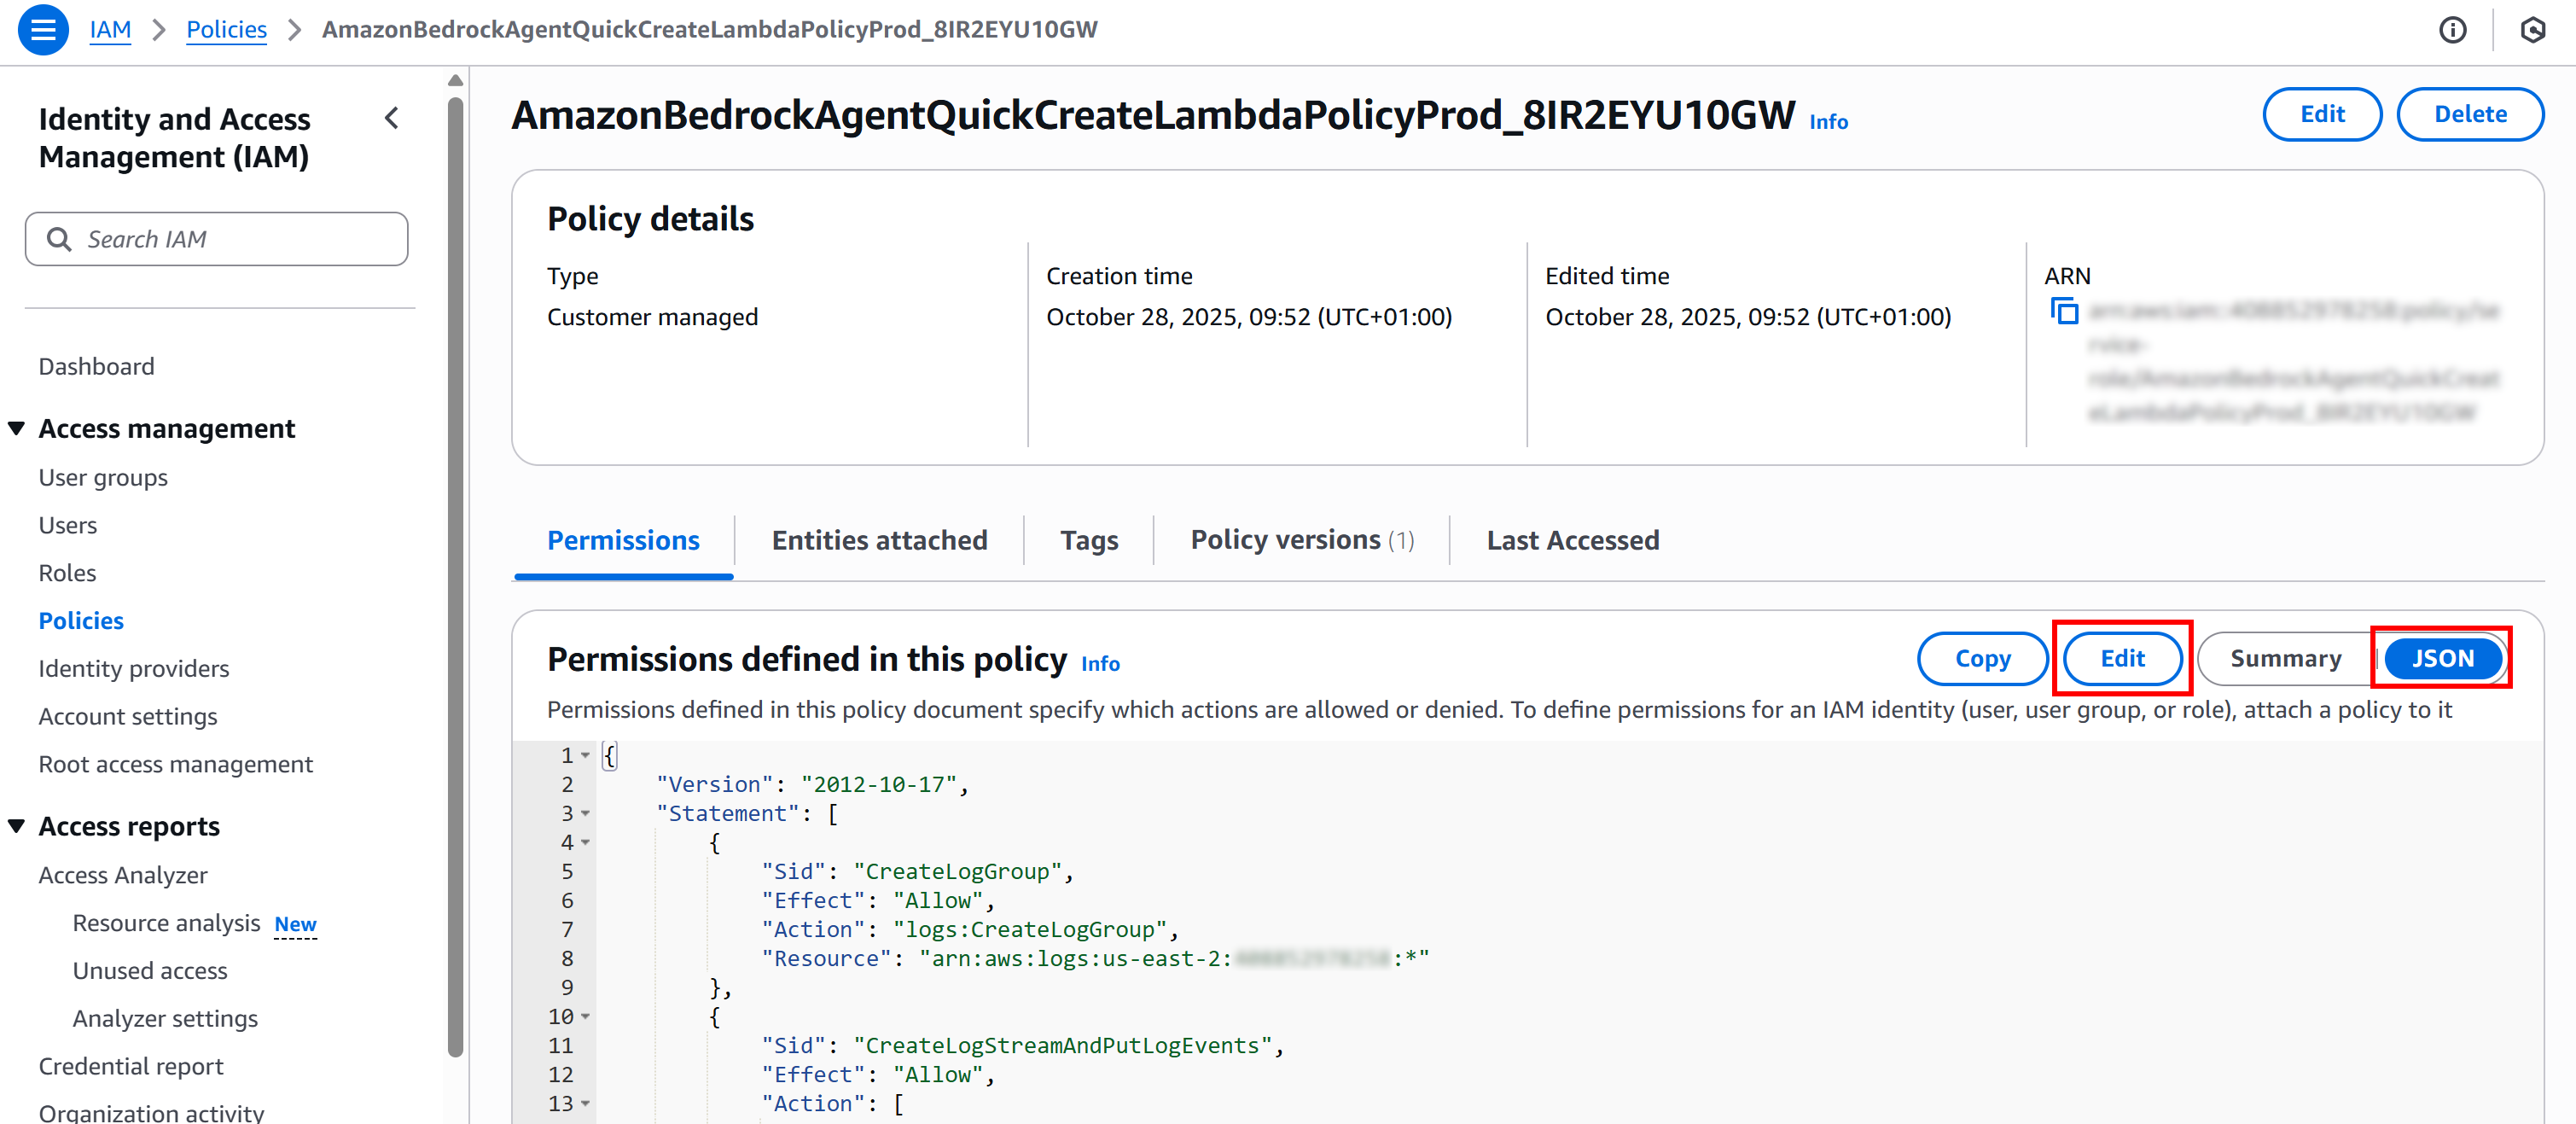Open the hamburger navigation menu

click(42, 30)
